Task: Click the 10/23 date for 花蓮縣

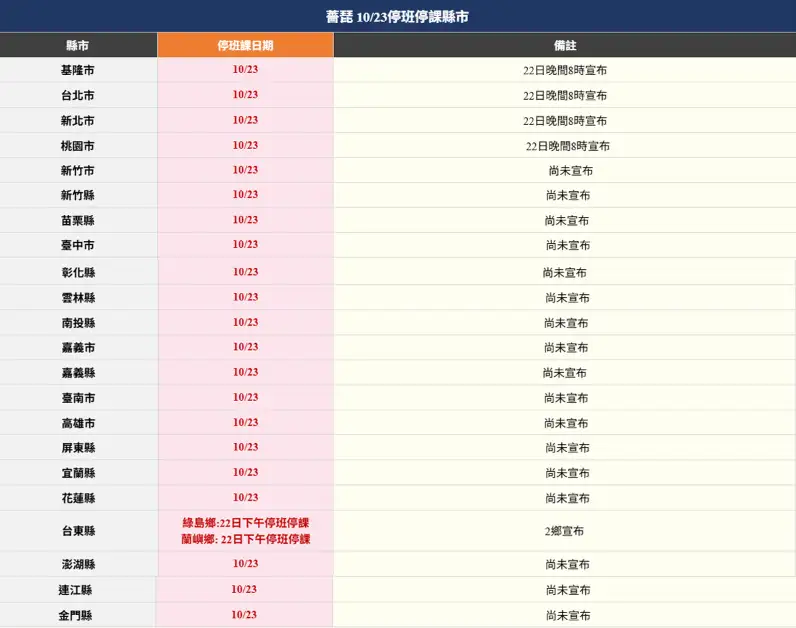Action: (246, 498)
